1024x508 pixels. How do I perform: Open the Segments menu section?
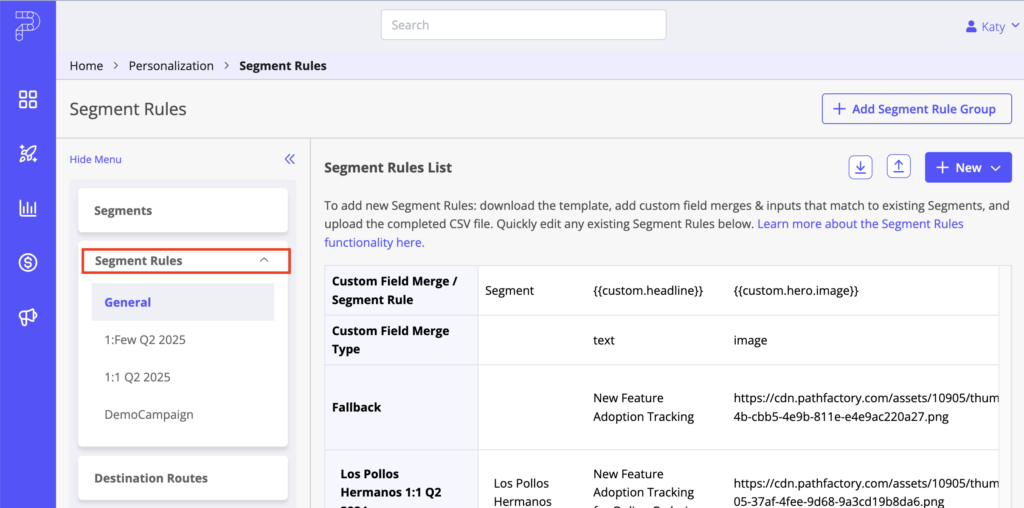pyautogui.click(x=183, y=210)
